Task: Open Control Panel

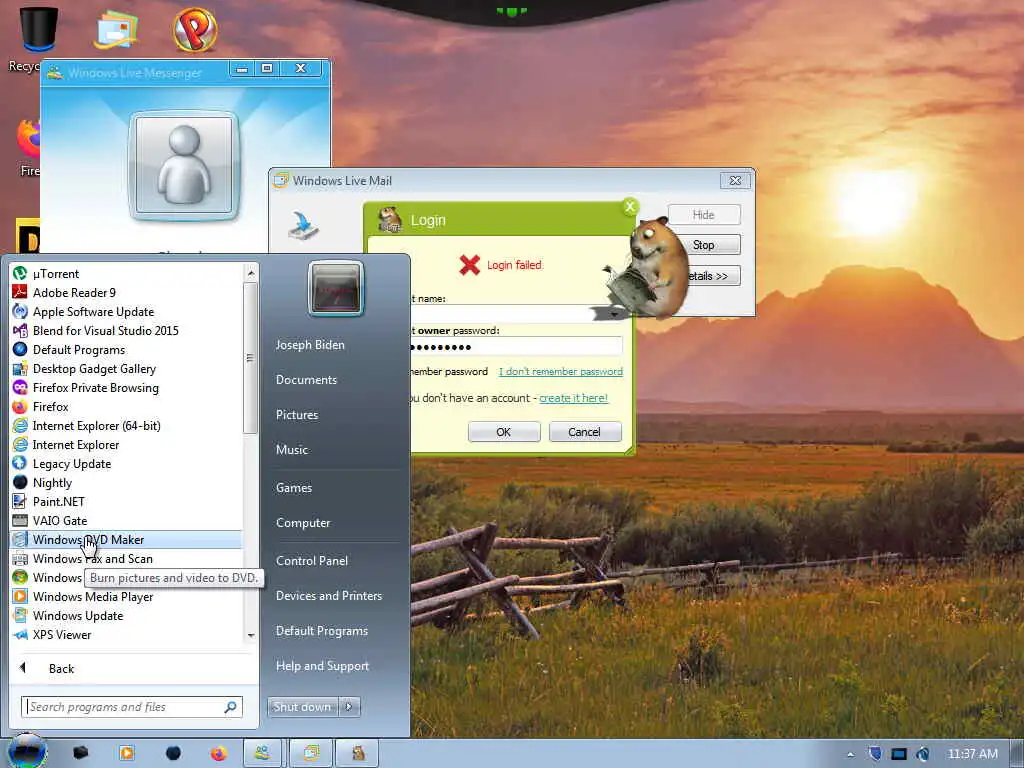Action: coord(312,561)
